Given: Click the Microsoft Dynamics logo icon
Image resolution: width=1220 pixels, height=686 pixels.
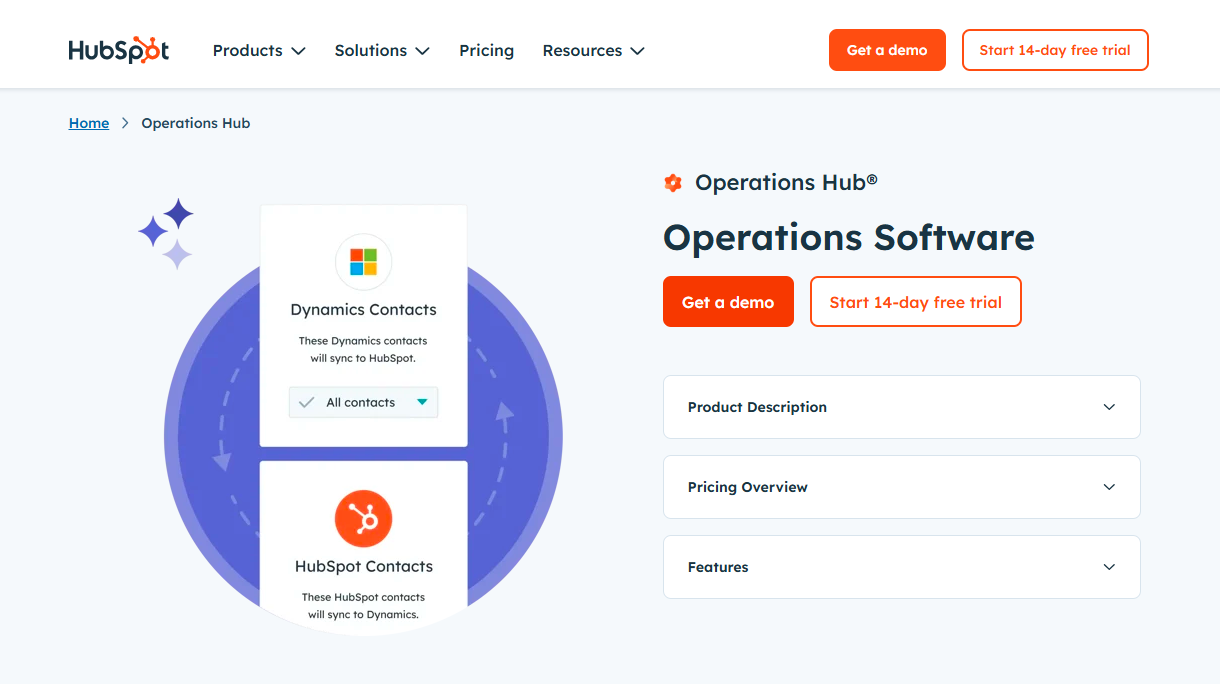Looking at the screenshot, I should 363,262.
